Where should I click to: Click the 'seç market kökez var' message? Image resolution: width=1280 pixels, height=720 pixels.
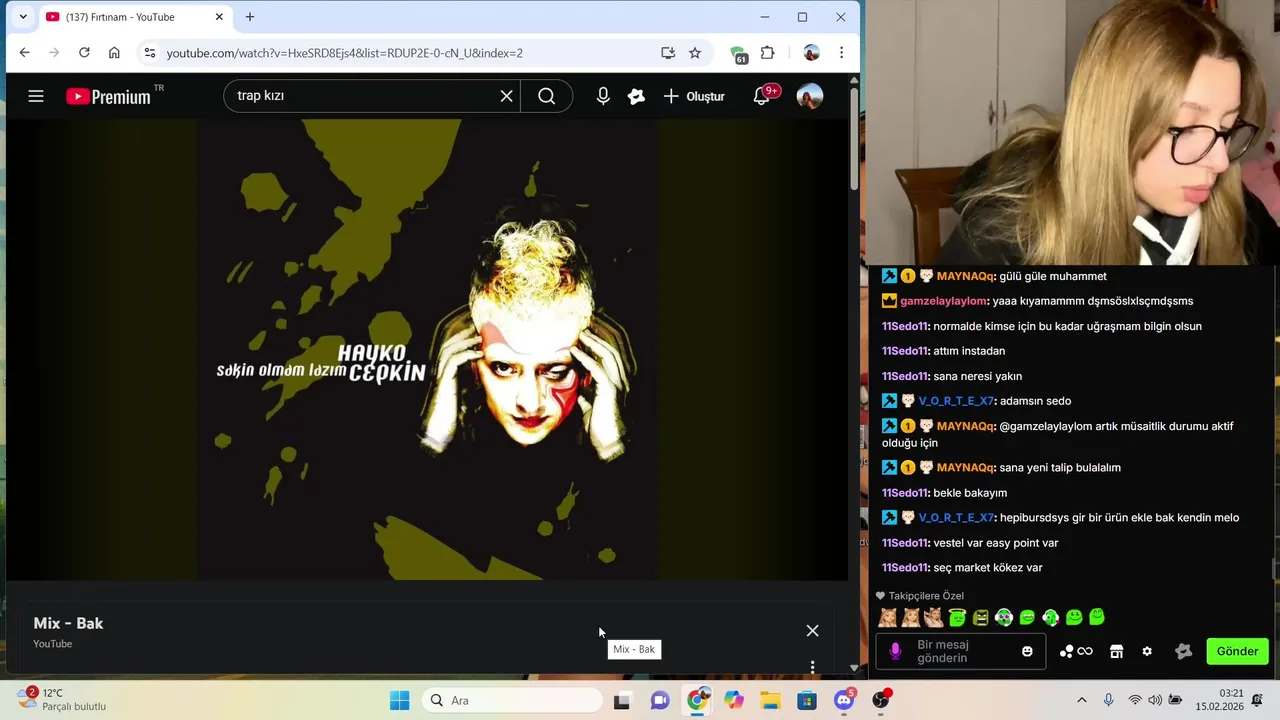point(988,568)
